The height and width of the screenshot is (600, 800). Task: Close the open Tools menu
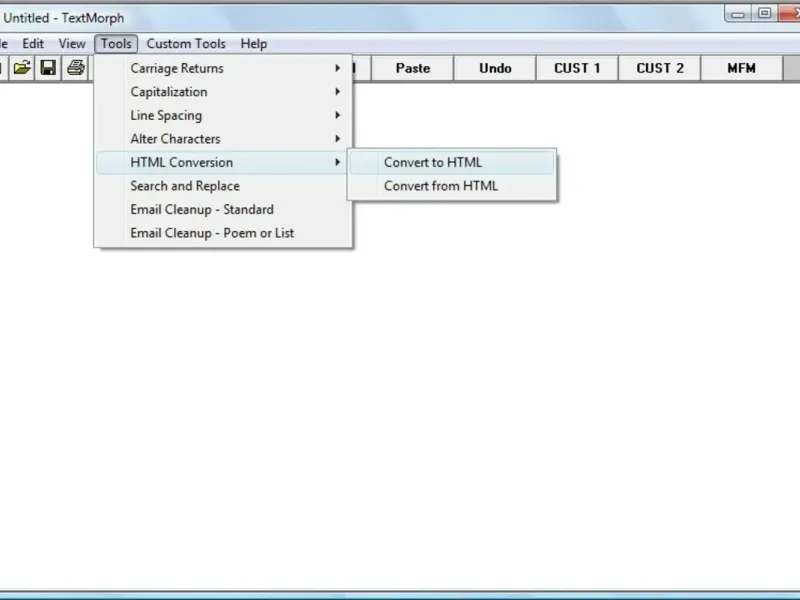[x=116, y=44]
